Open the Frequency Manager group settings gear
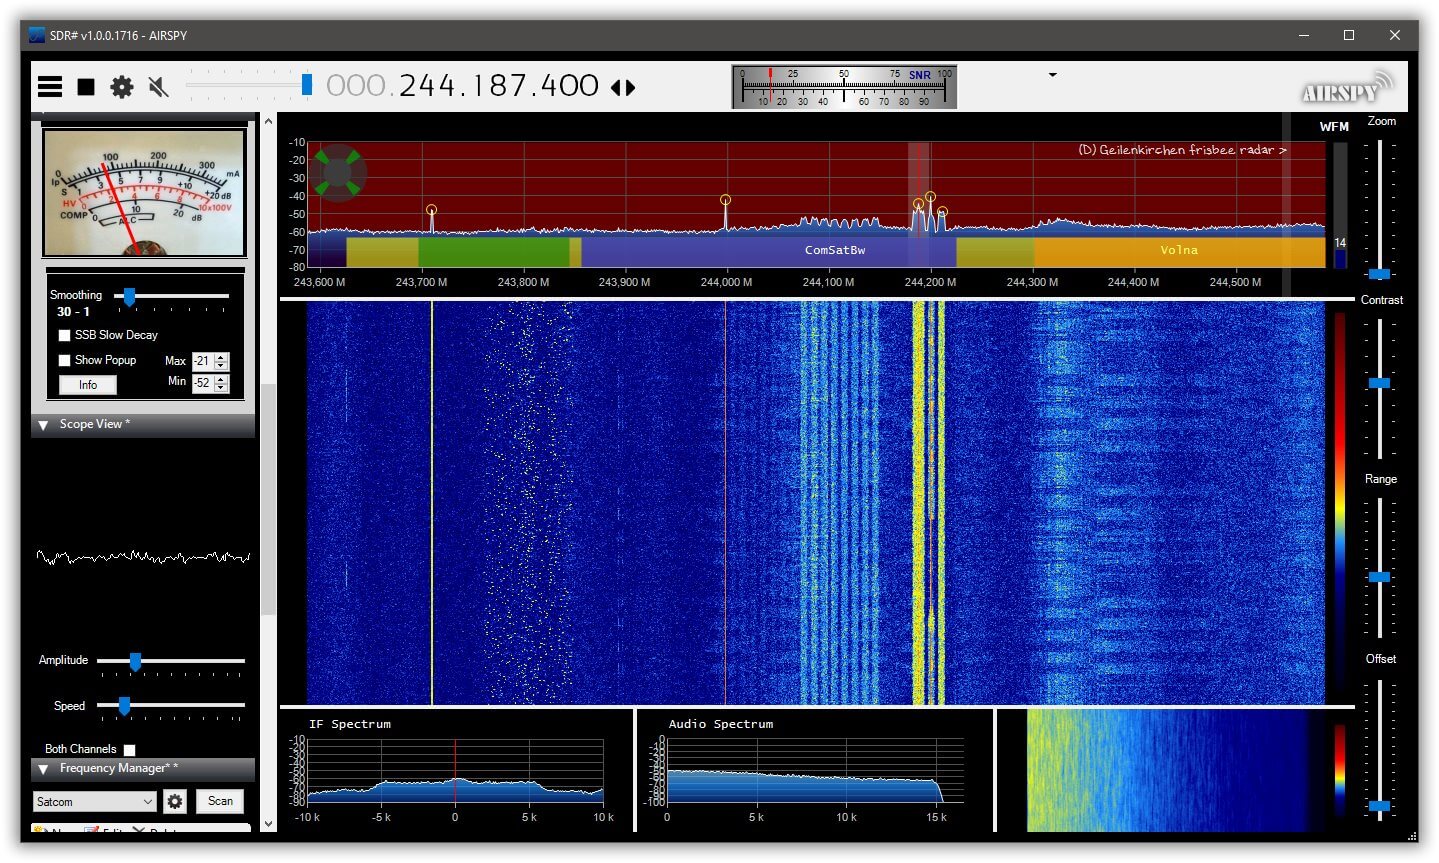The width and height of the screenshot is (1439, 863). 175,801
